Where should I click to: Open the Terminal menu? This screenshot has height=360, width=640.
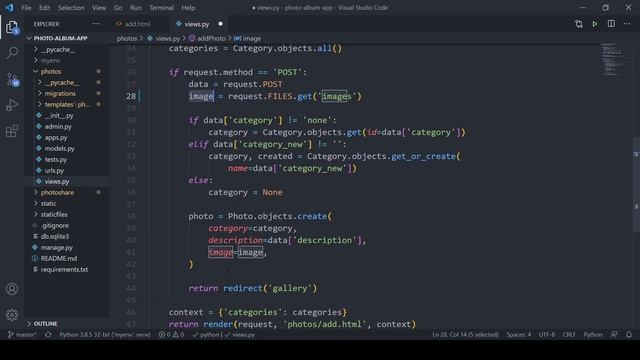pyautogui.click(x=161, y=8)
